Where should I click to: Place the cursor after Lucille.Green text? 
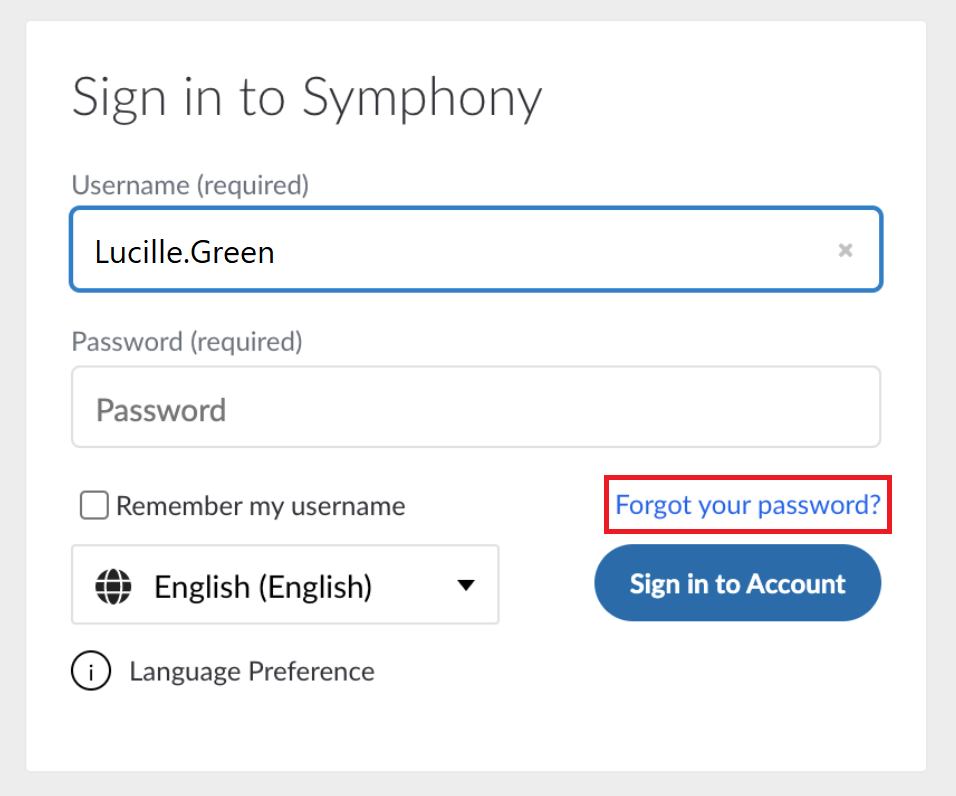(278, 252)
